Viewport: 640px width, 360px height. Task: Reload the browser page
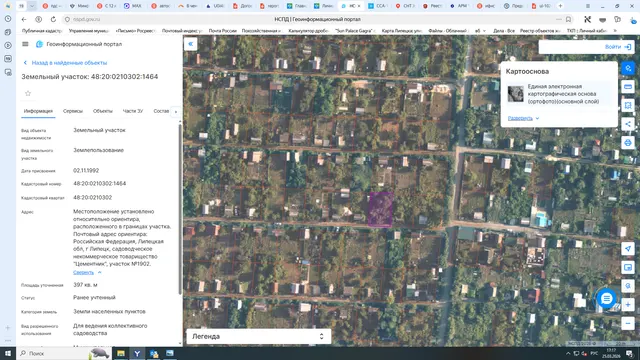click(53, 19)
